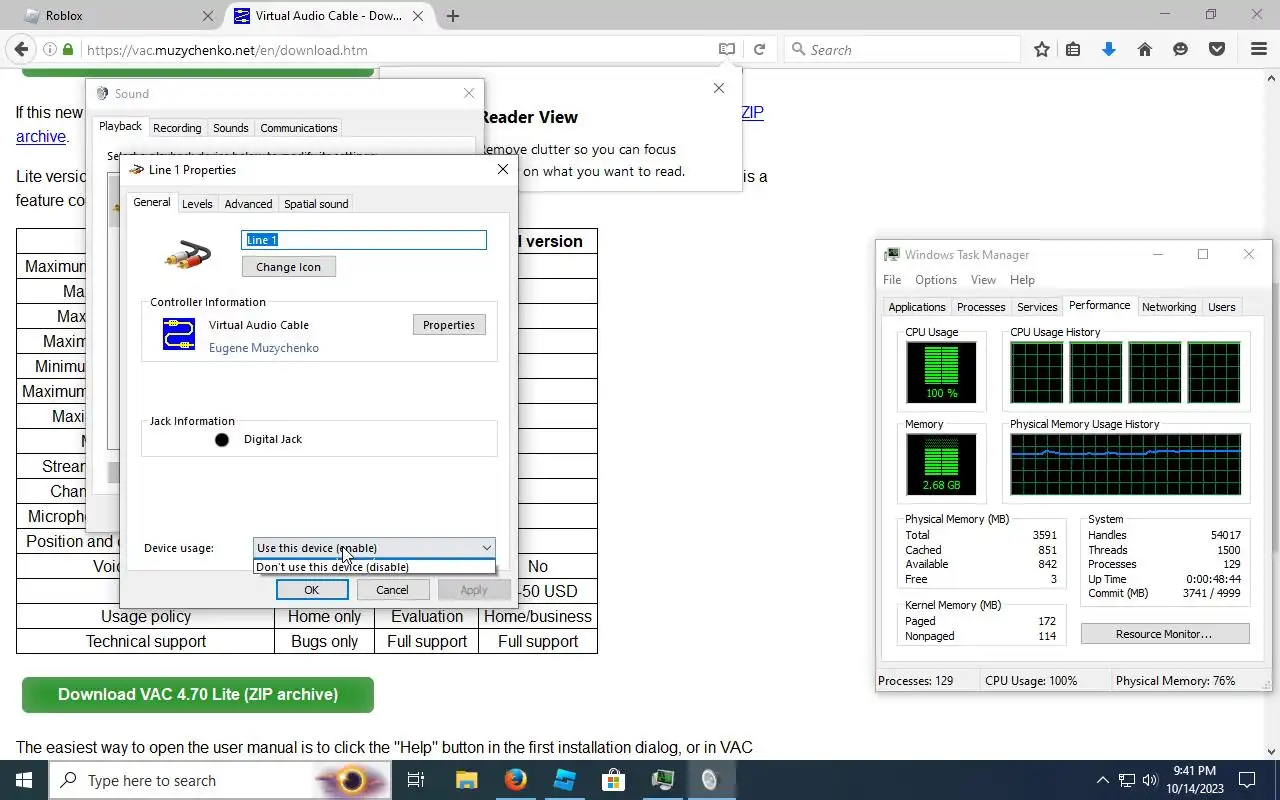This screenshot has width=1280, height=800.
Task: Open network tray icon
Action: click(1127, 780)
